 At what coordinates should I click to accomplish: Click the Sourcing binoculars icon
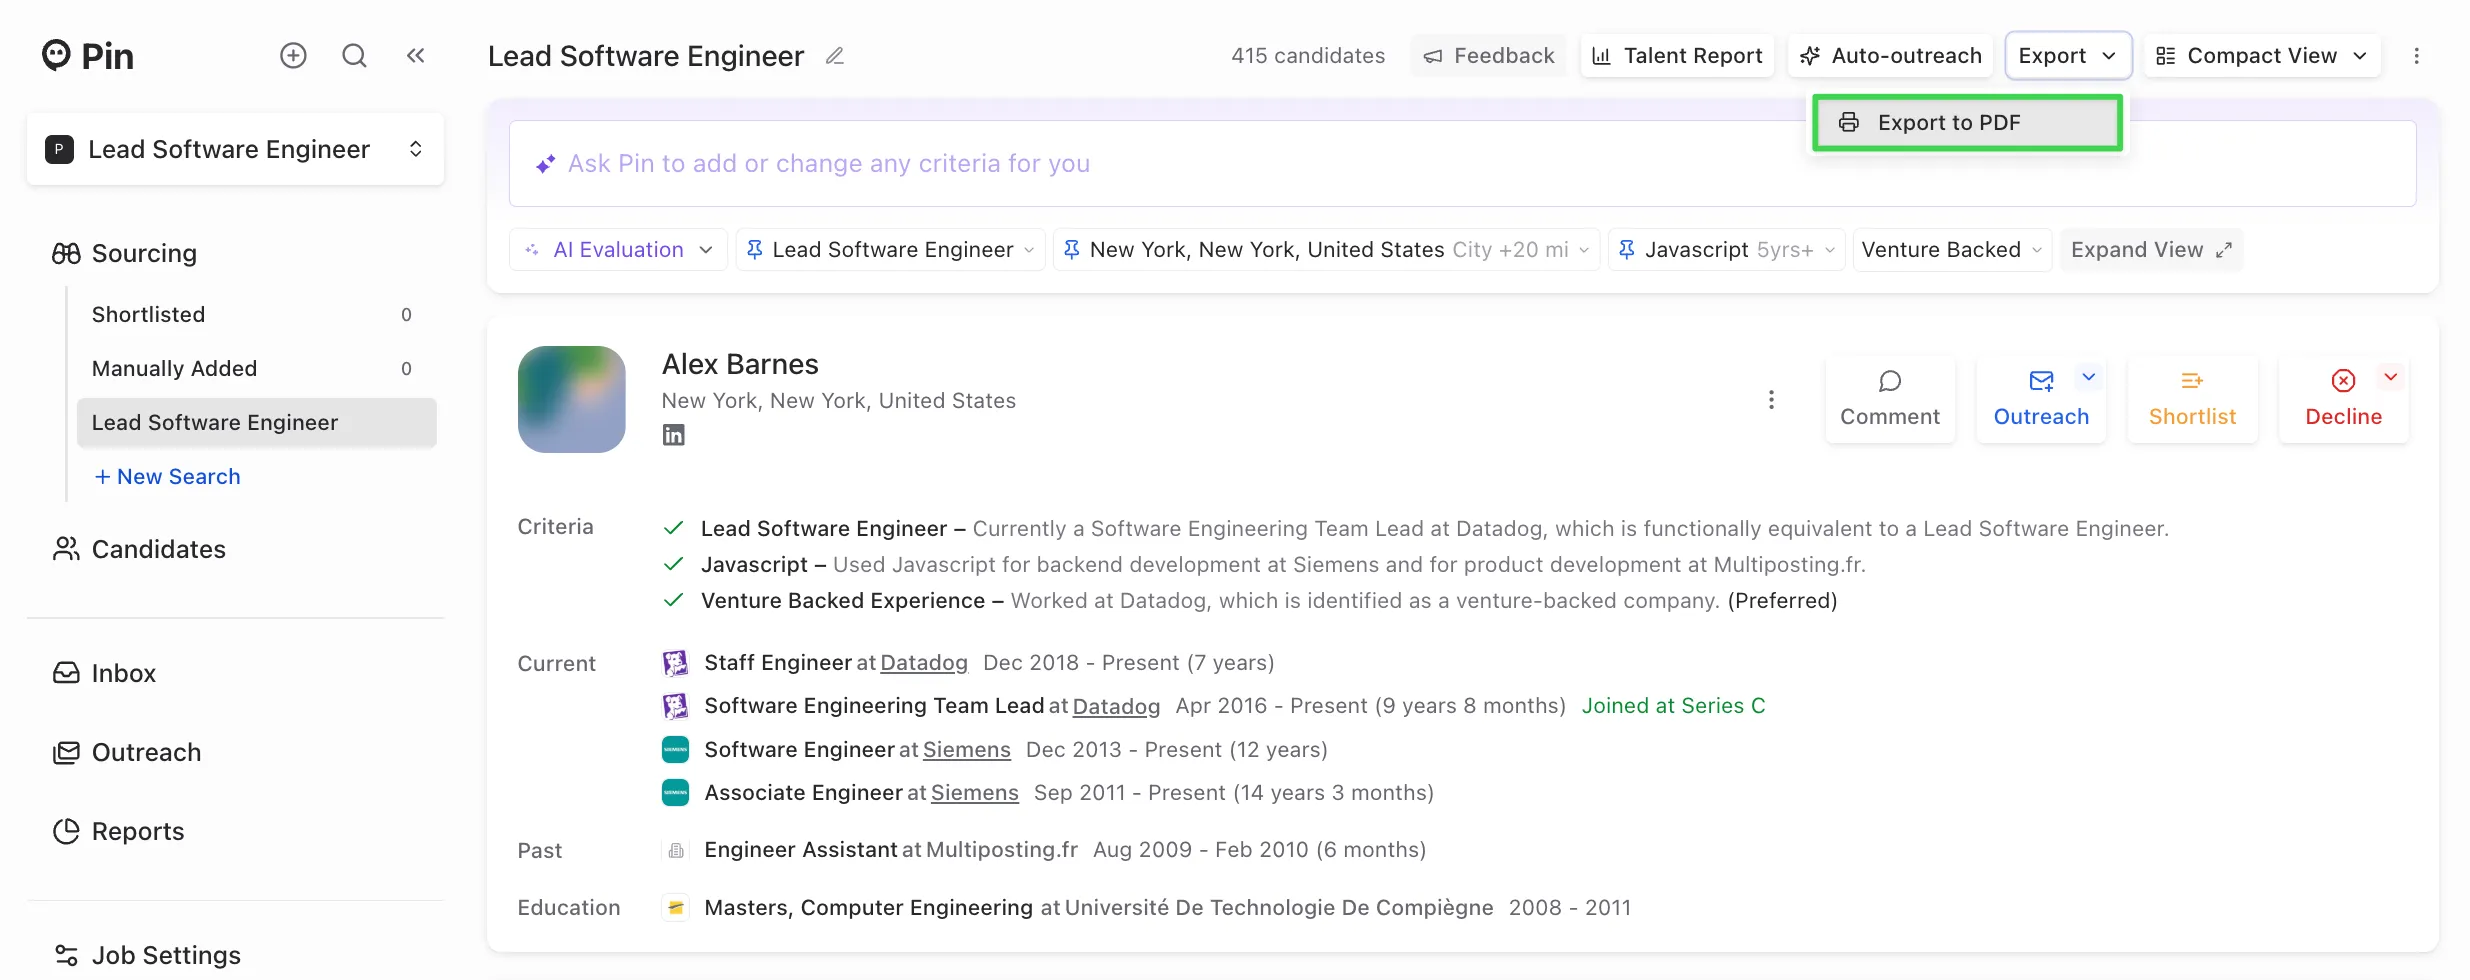coord(66,253)
